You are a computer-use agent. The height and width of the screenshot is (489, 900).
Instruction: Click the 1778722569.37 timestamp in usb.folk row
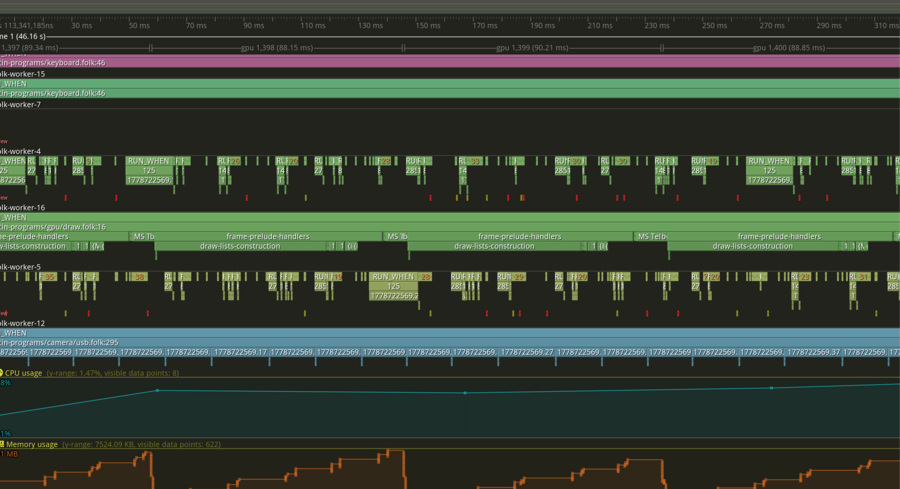click(813, 352)
